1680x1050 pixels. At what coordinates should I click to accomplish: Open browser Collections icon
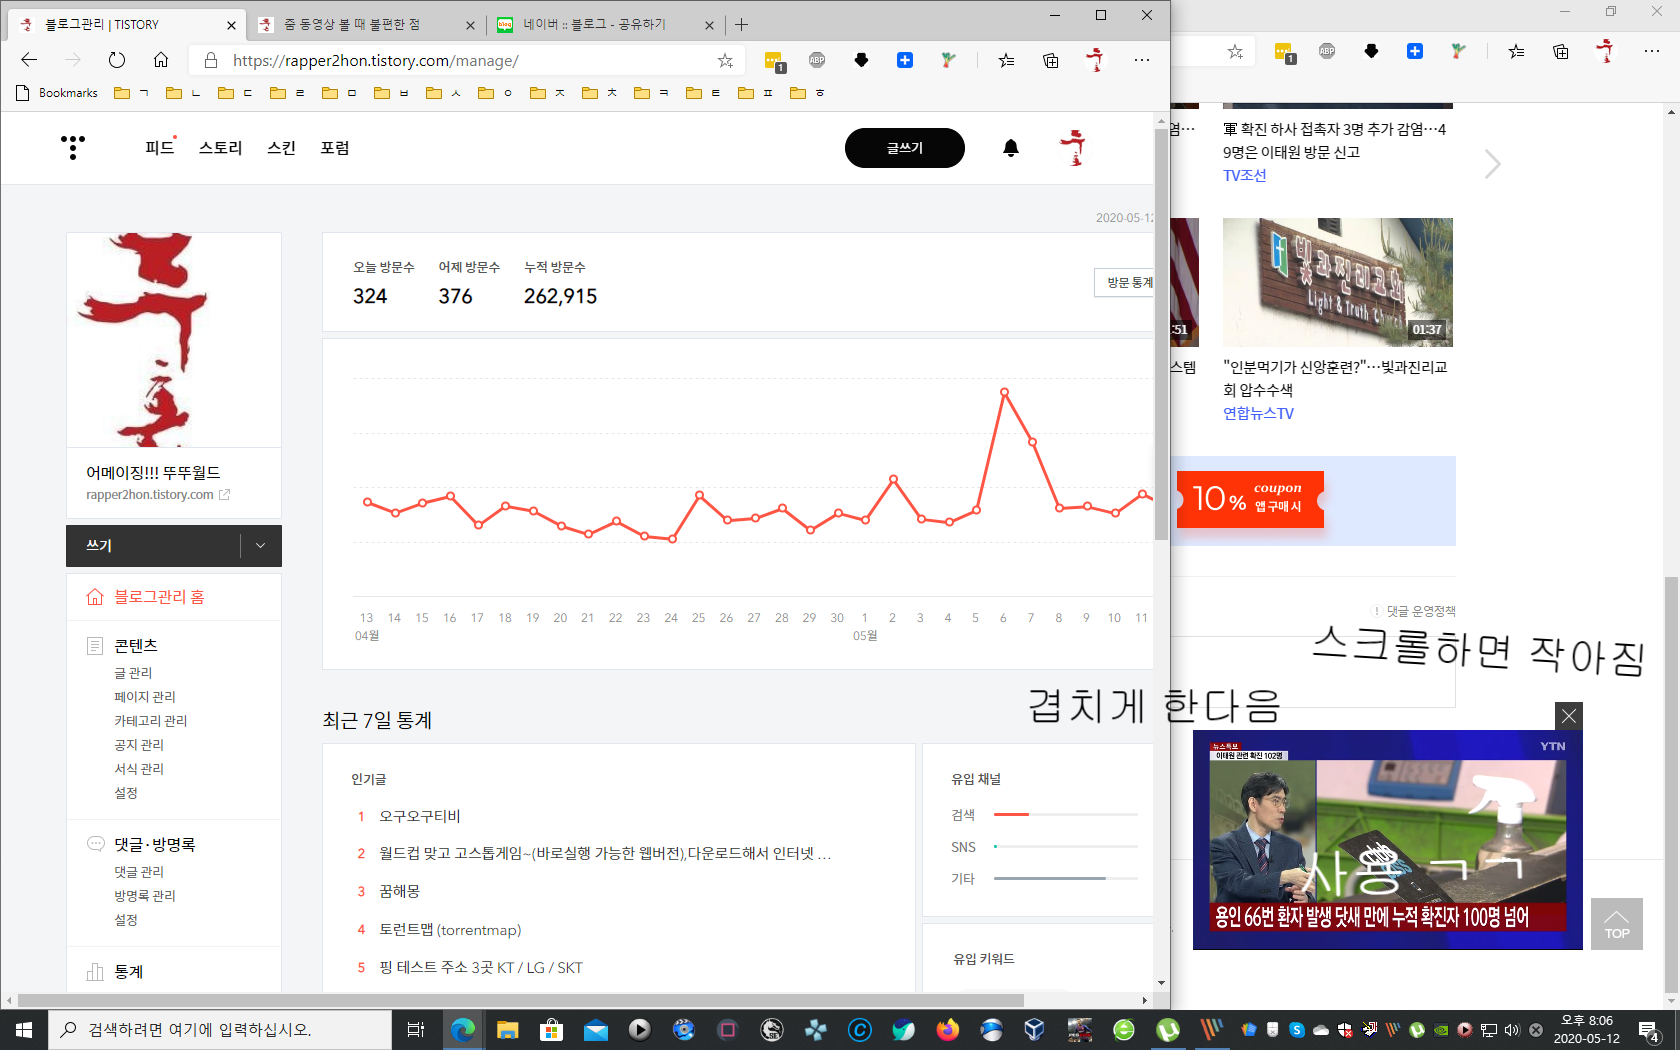[x=1050, y=60]
